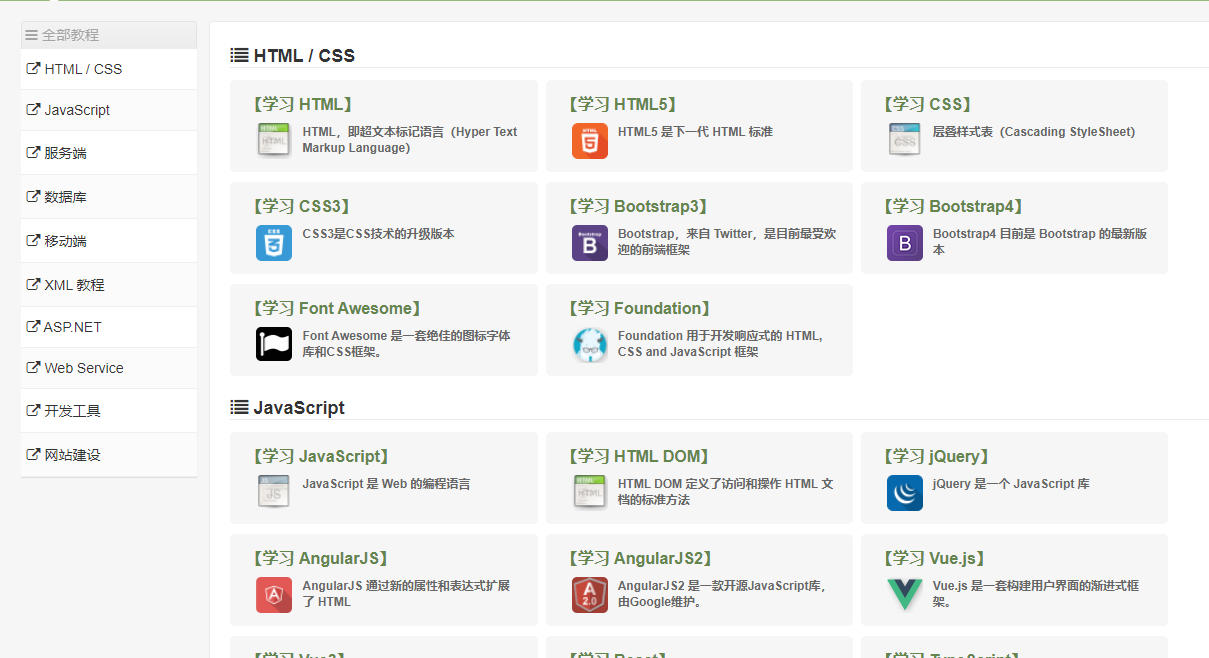Open the 【学习 CSS3】 tutorial link
Image resolution: width=1209 pixels, height=658 pixels.
click(x=303, y=206)
